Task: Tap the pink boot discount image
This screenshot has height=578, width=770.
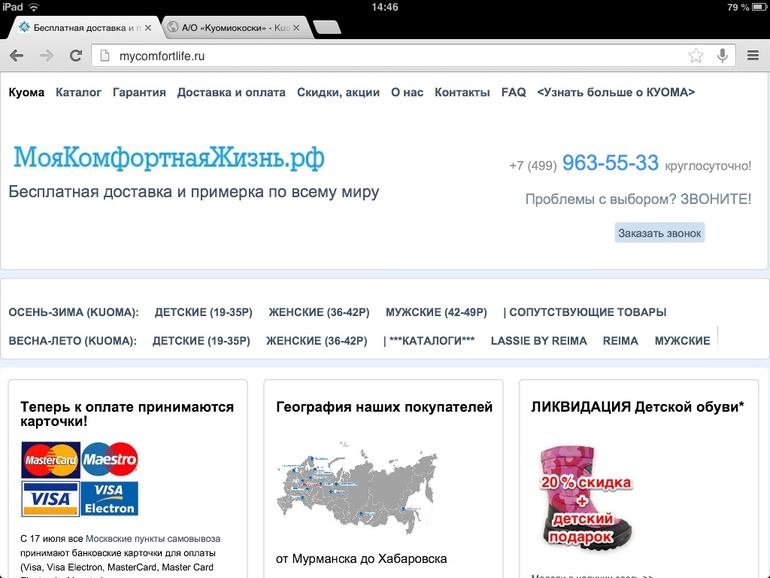Action: (x=588, y=496)
